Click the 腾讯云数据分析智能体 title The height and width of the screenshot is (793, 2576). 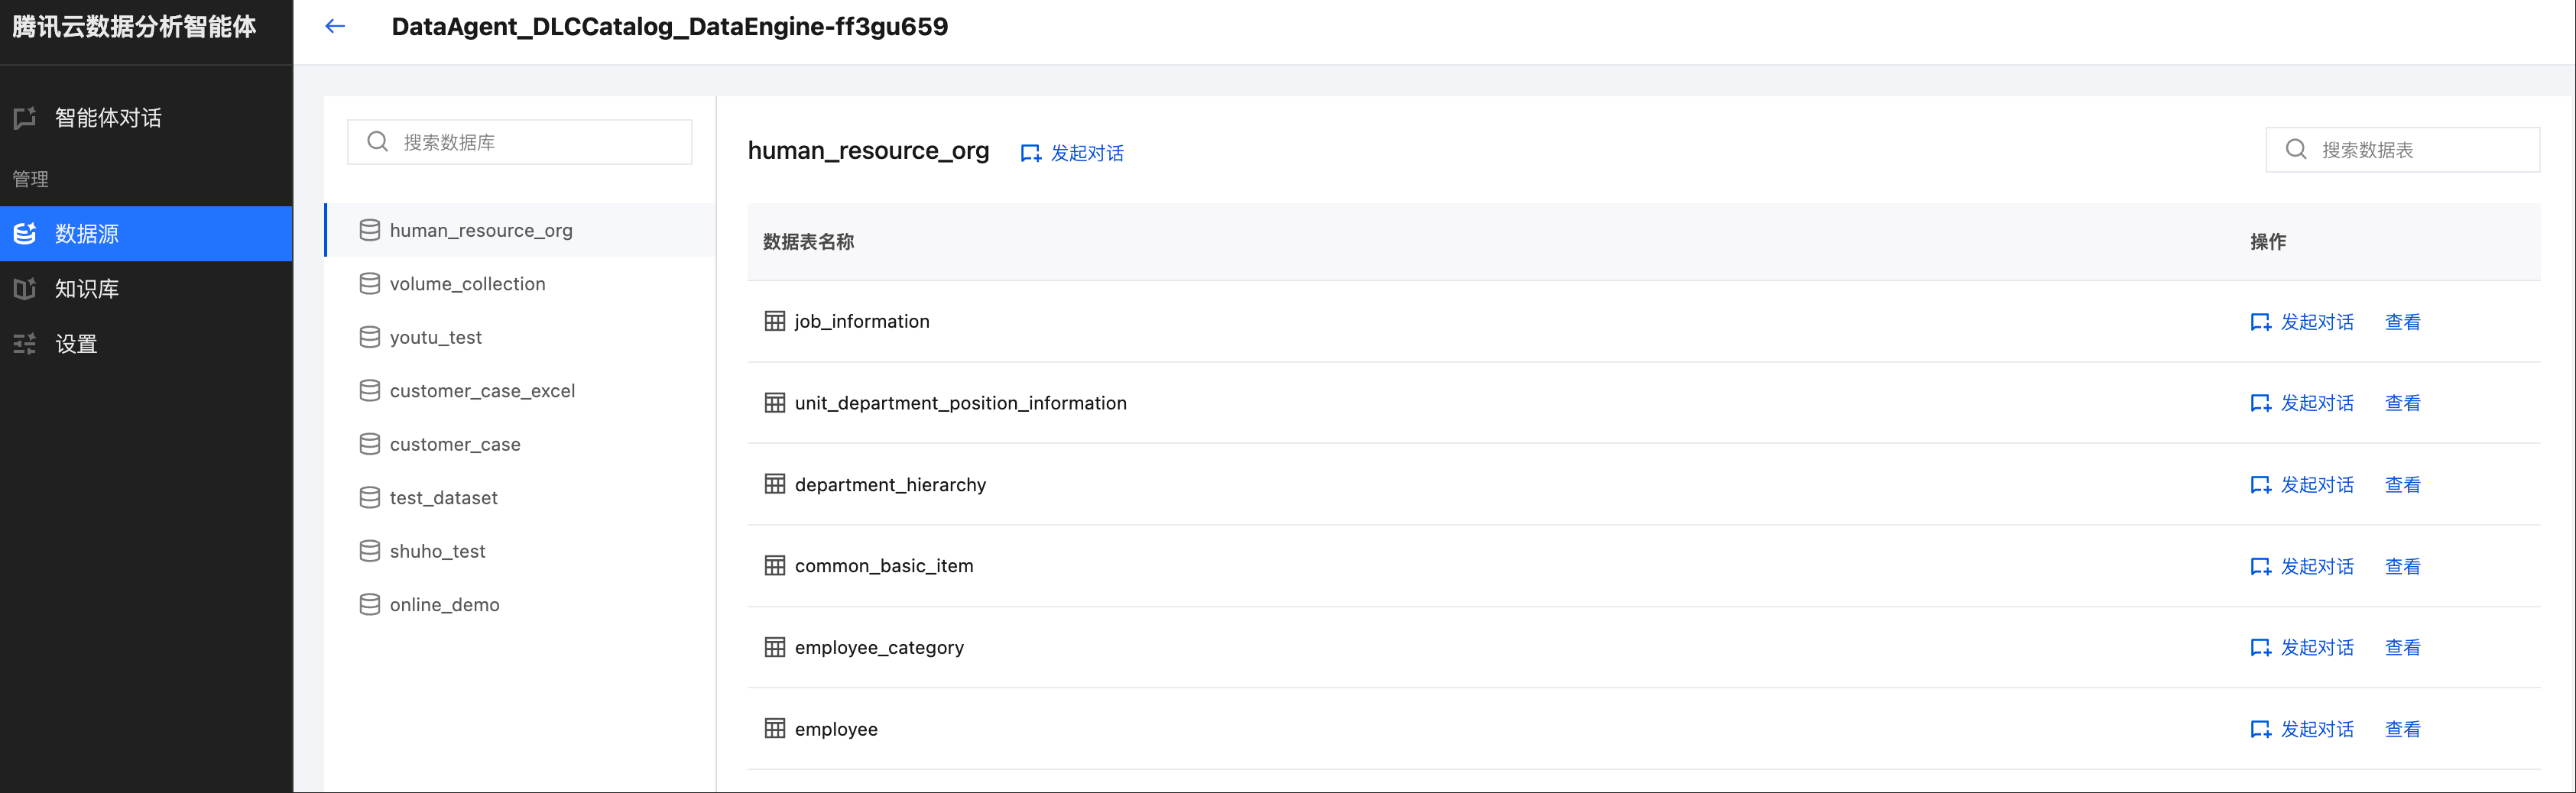(134, 27)
